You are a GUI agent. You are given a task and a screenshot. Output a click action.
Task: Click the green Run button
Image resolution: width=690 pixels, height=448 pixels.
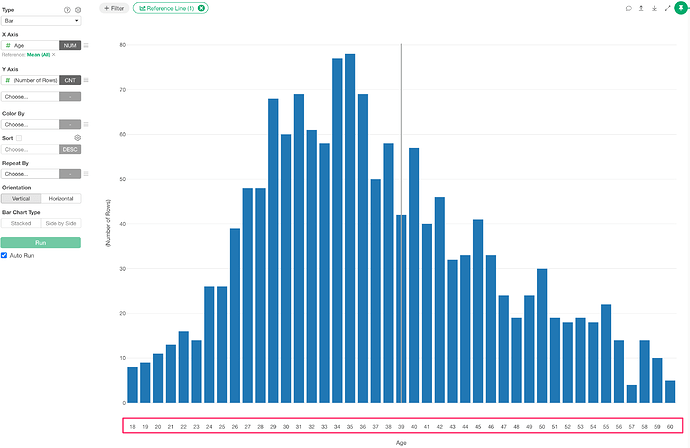tap(41, 242)
